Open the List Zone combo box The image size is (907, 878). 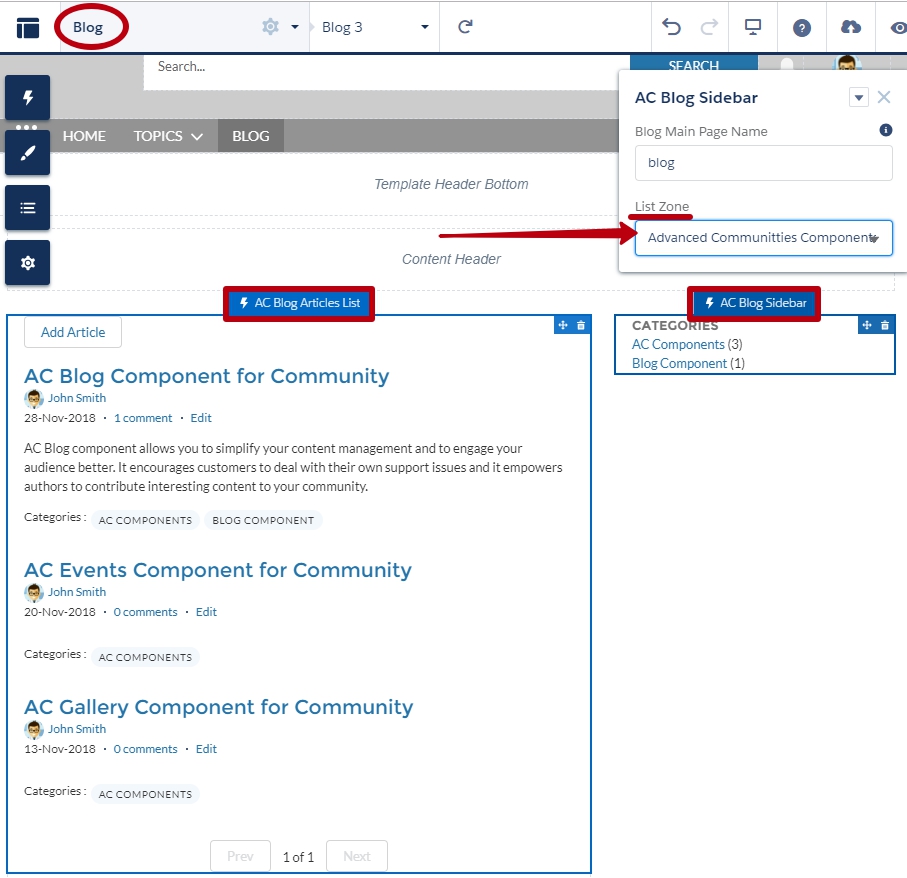764,238
